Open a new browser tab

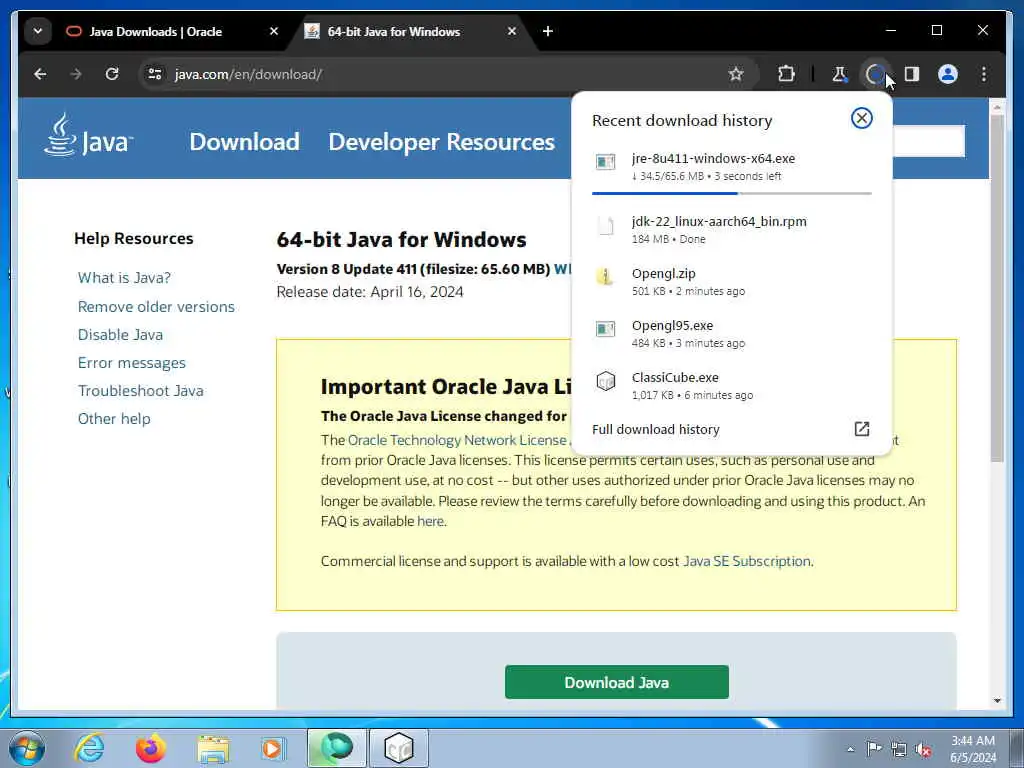coord(548,31)
